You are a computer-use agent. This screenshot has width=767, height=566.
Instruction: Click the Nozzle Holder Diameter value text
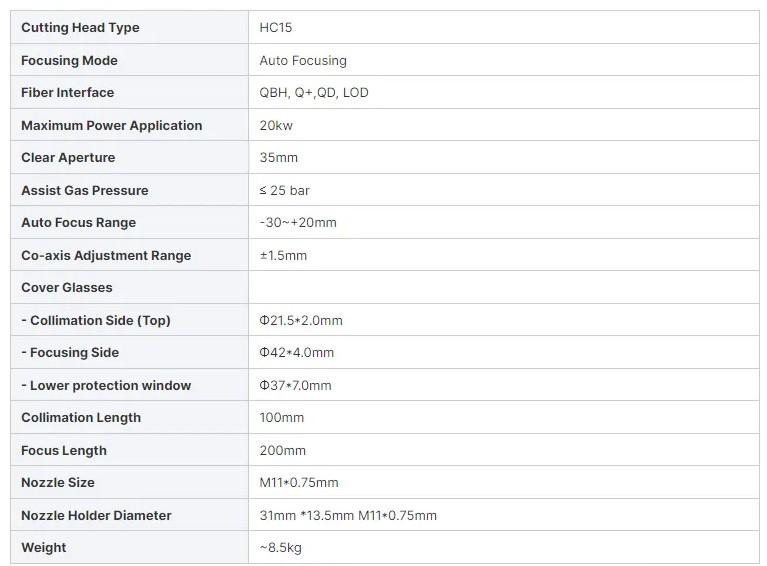[x=348, y=515]
